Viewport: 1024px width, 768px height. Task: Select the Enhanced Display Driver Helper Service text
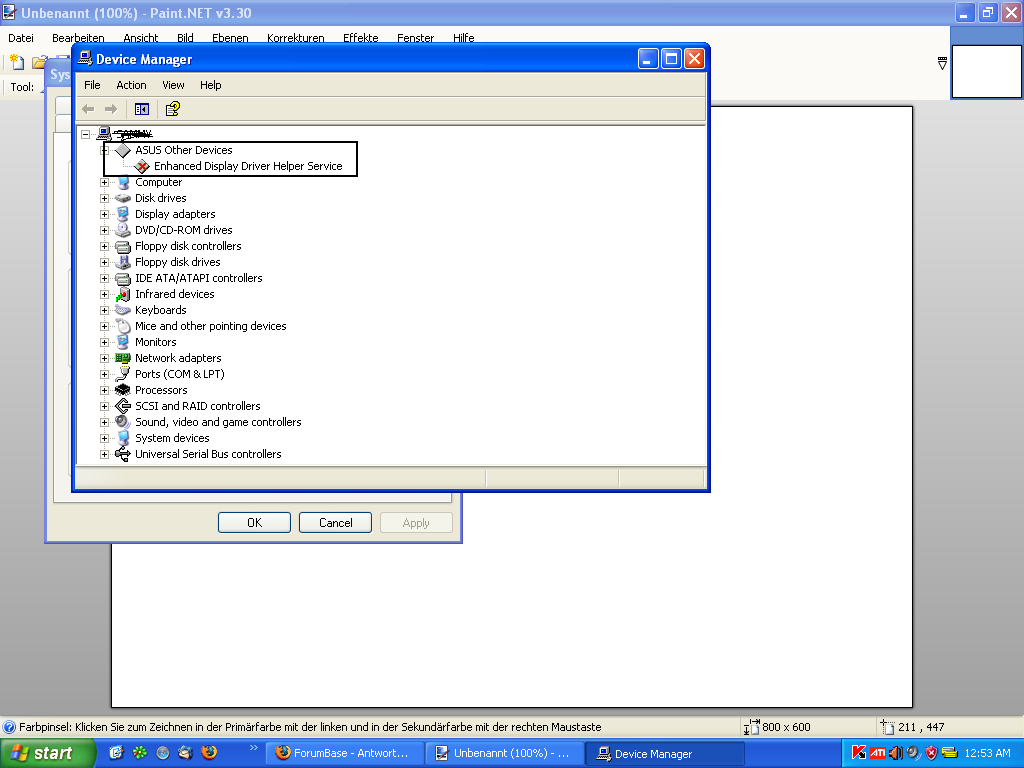click(248, 167)
